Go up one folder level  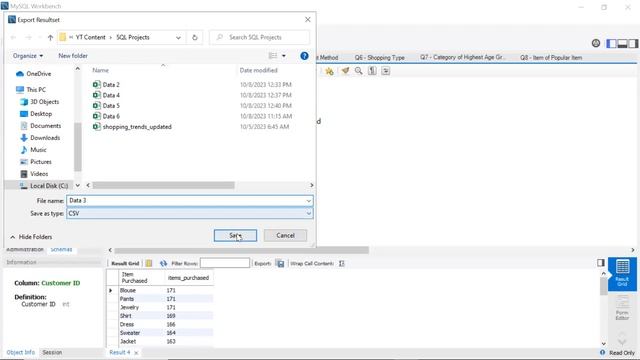pos(50,38)
